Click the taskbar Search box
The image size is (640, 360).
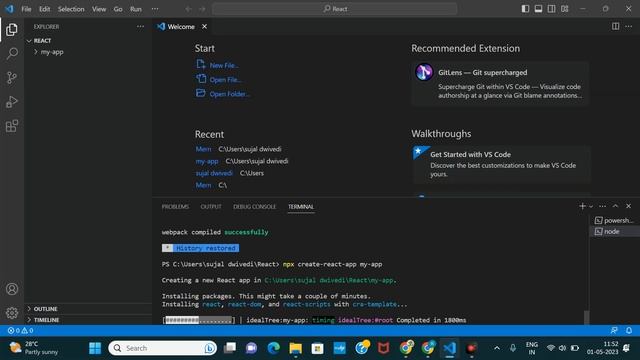coord(162,348)
